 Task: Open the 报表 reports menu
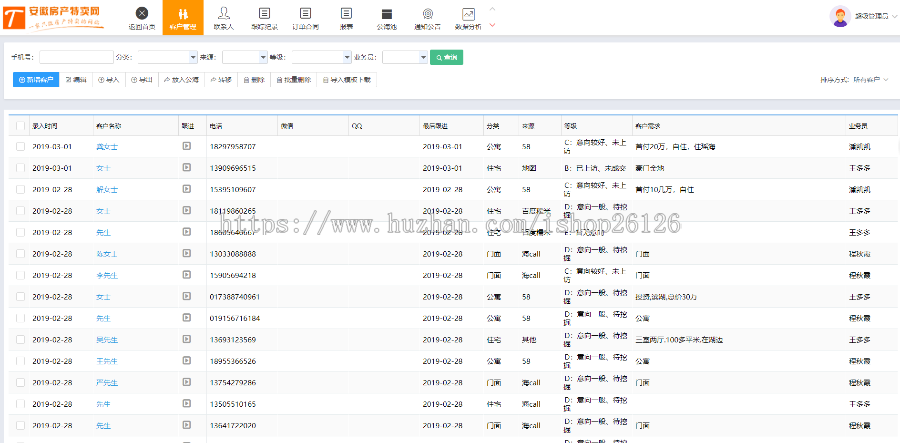346,17
